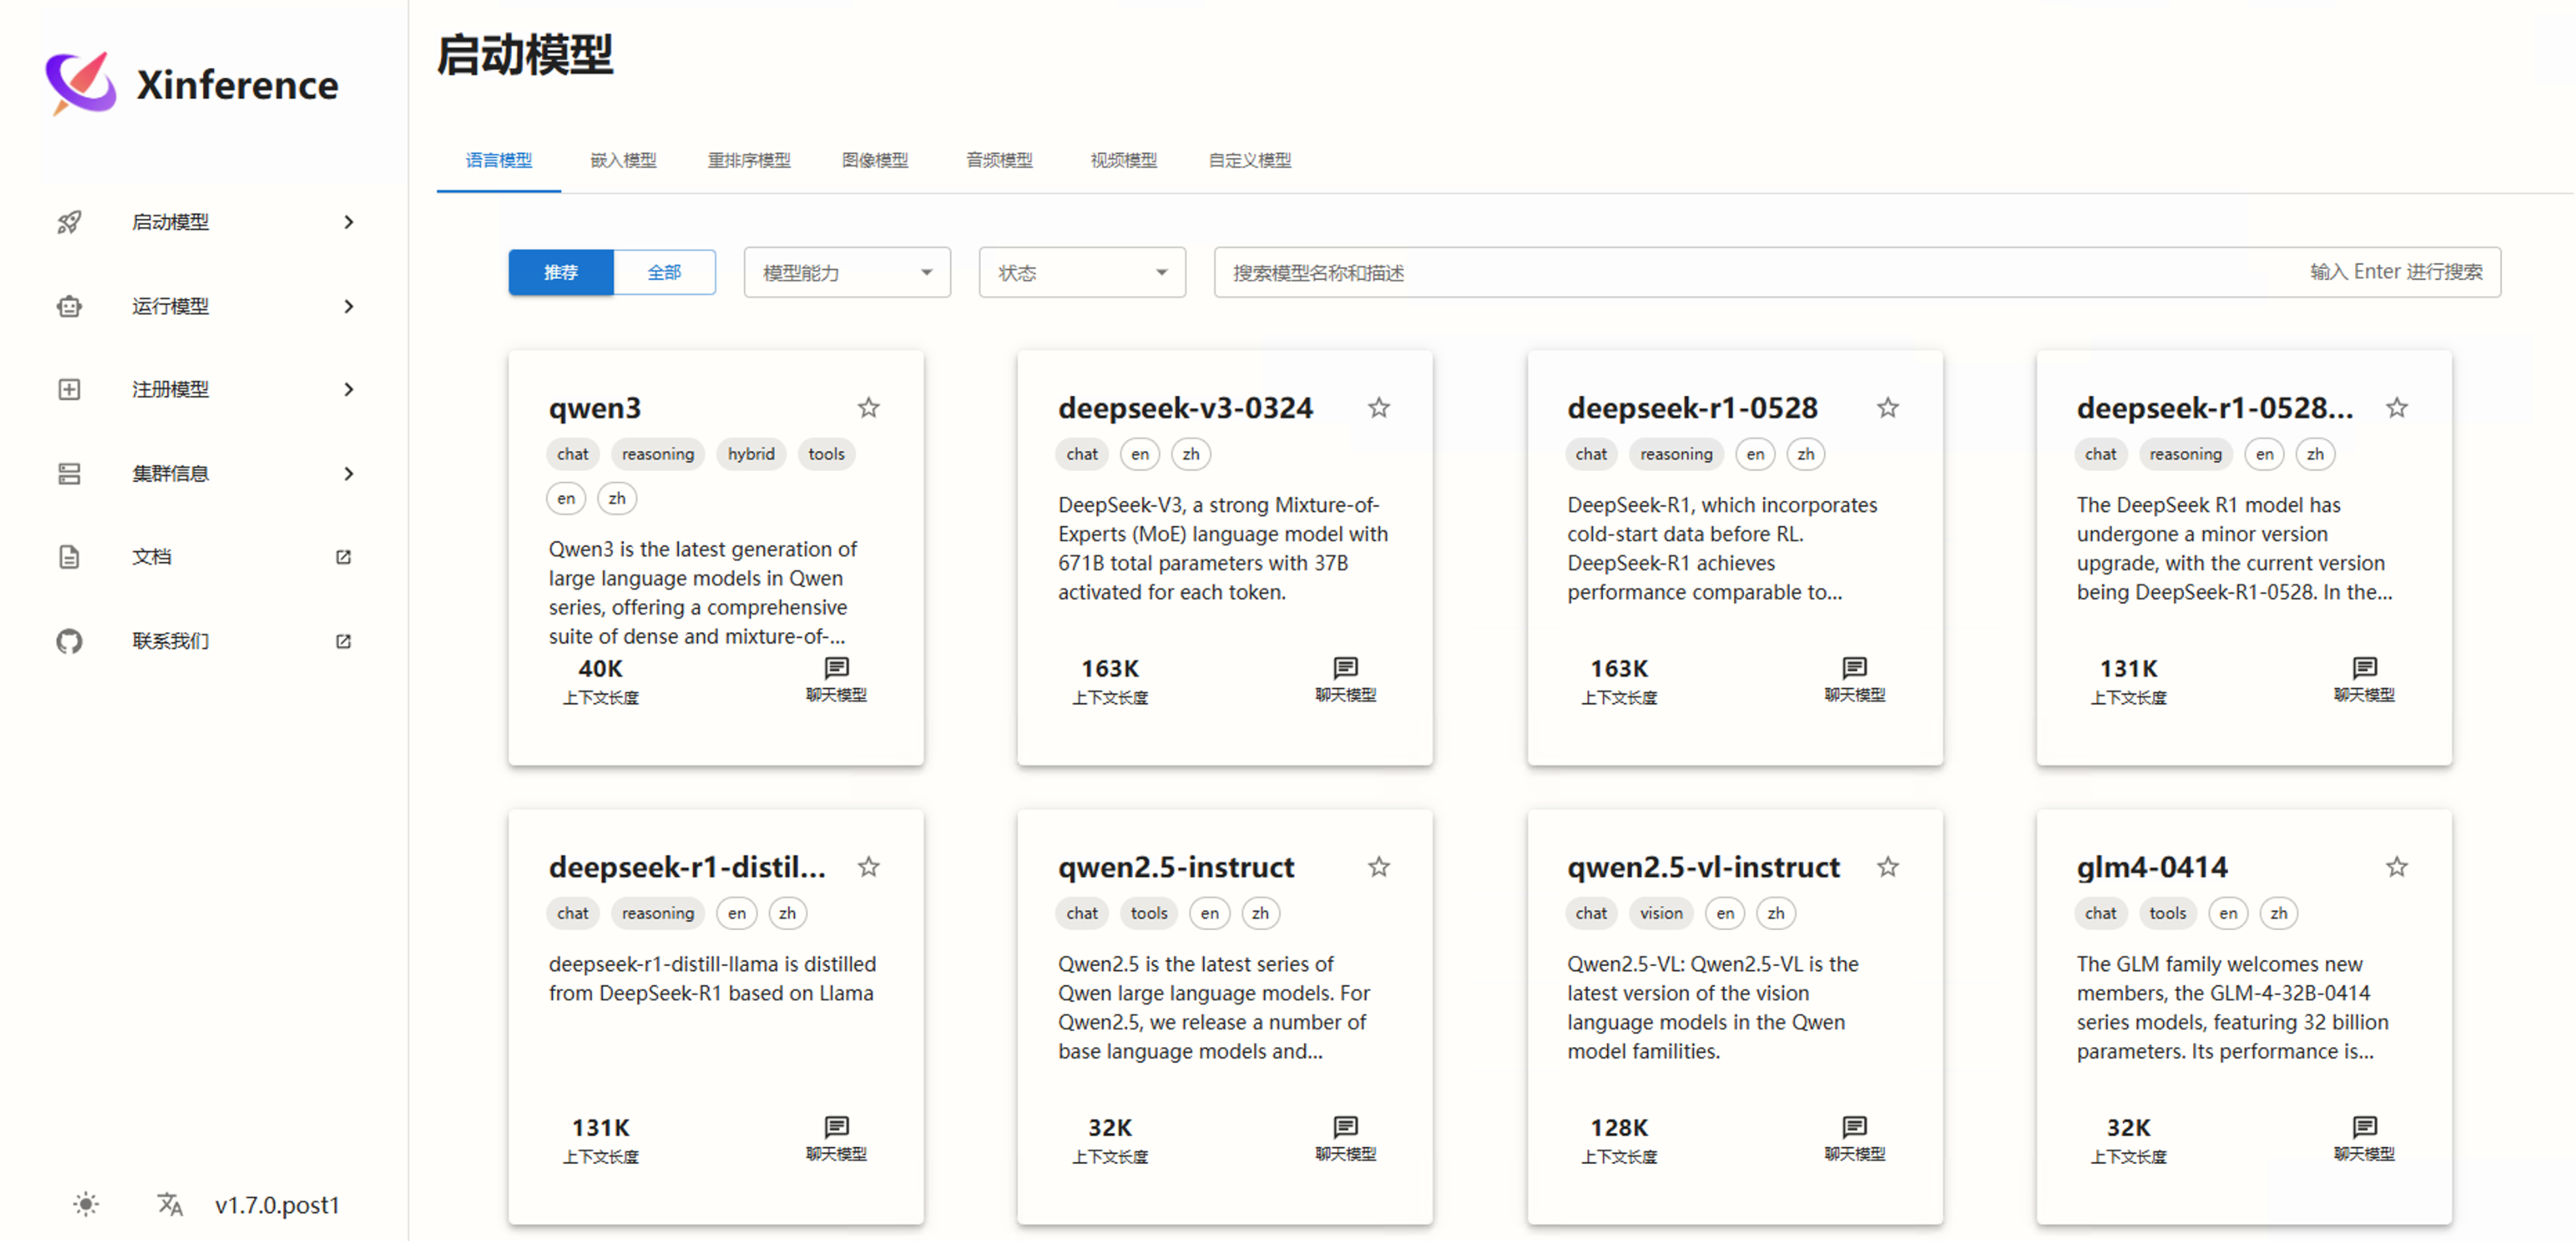Click the model search input field
The height and width of the screenshot is (1241, 2576).
point(1700,271)
